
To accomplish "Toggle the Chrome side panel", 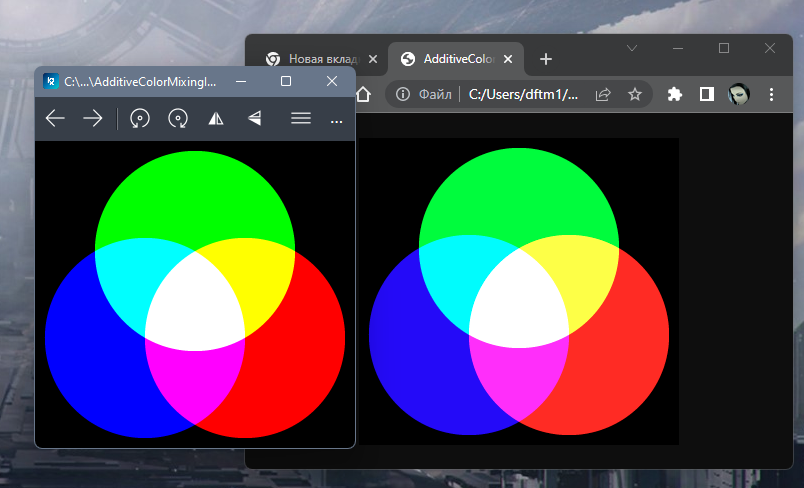I will click(x=706, y=95).
